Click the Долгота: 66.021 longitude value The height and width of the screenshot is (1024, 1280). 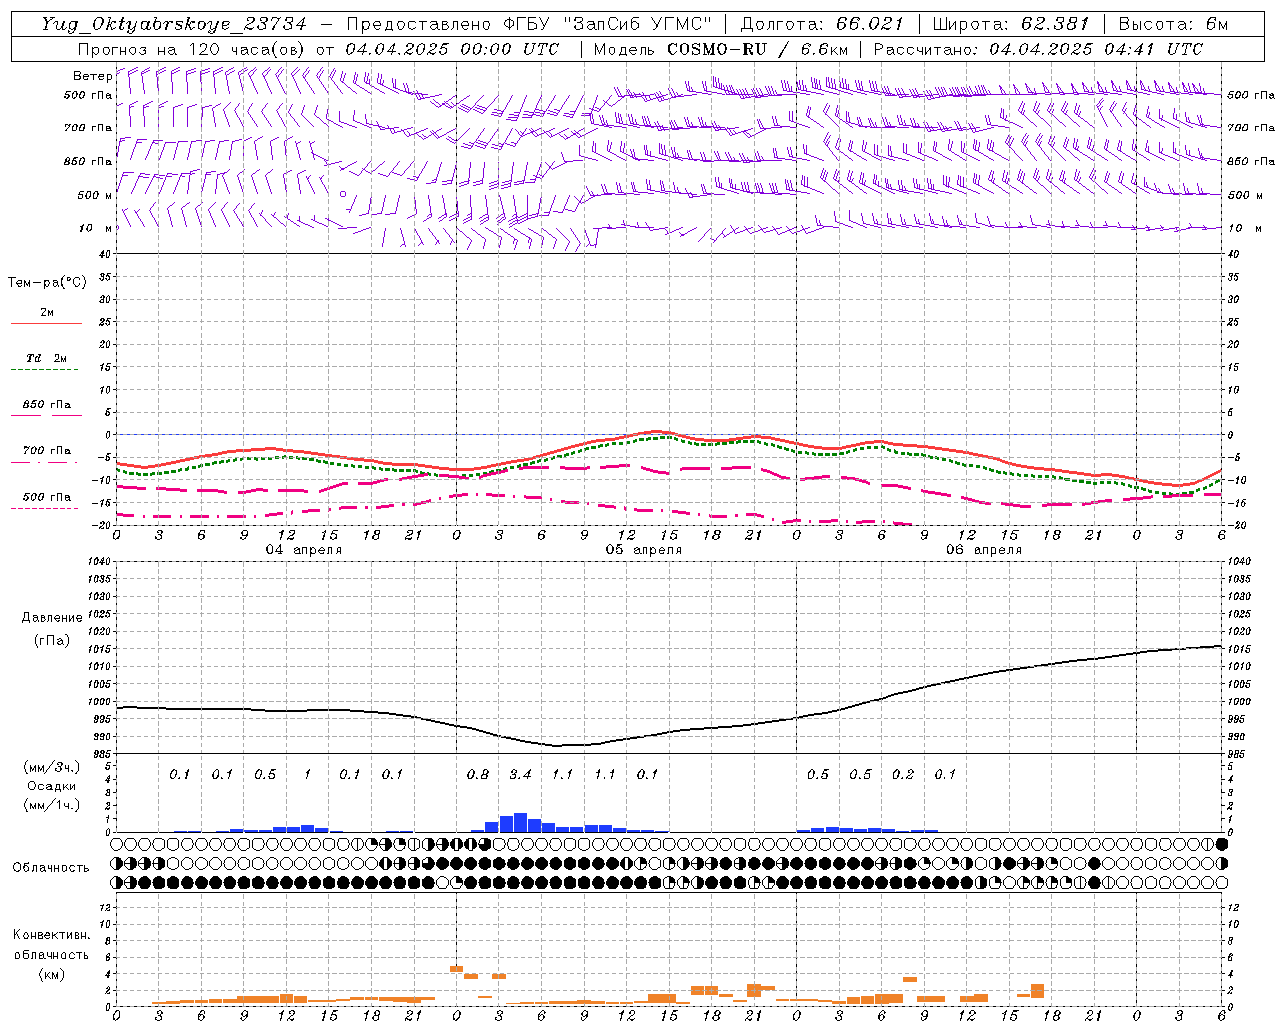click(822, 25)
